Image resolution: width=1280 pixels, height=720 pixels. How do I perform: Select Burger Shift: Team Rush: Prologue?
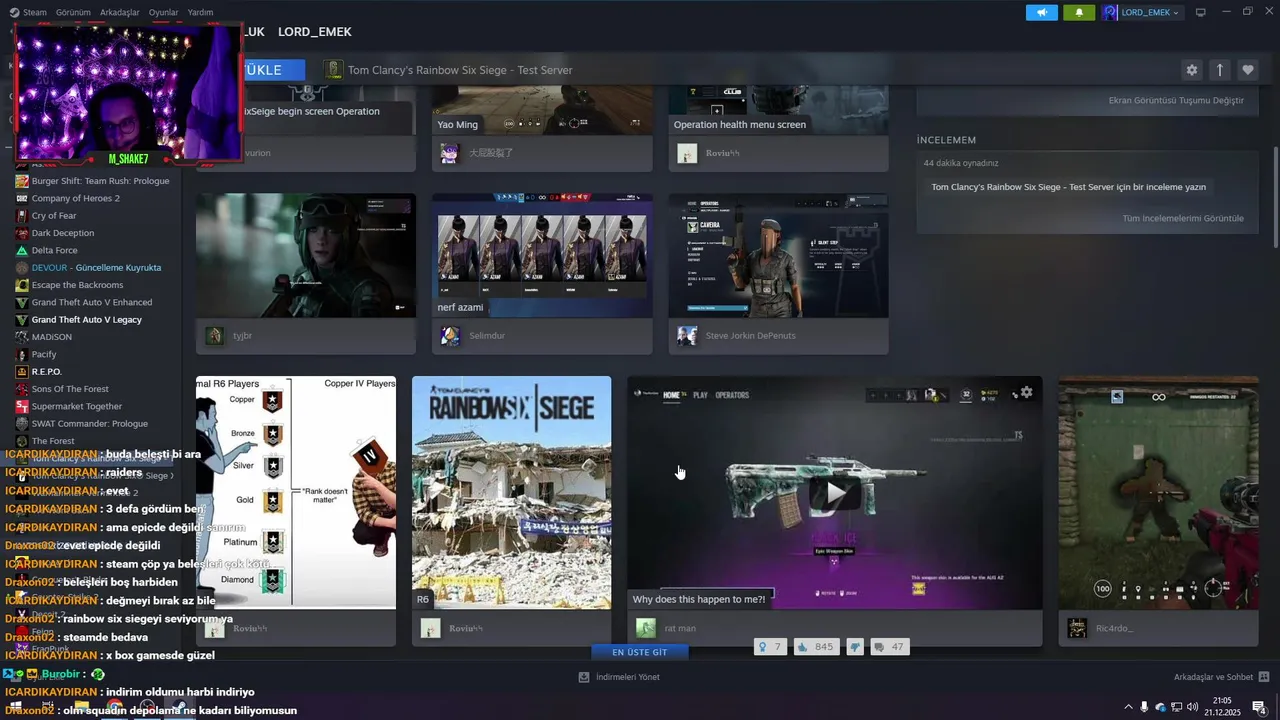point(98,181)
